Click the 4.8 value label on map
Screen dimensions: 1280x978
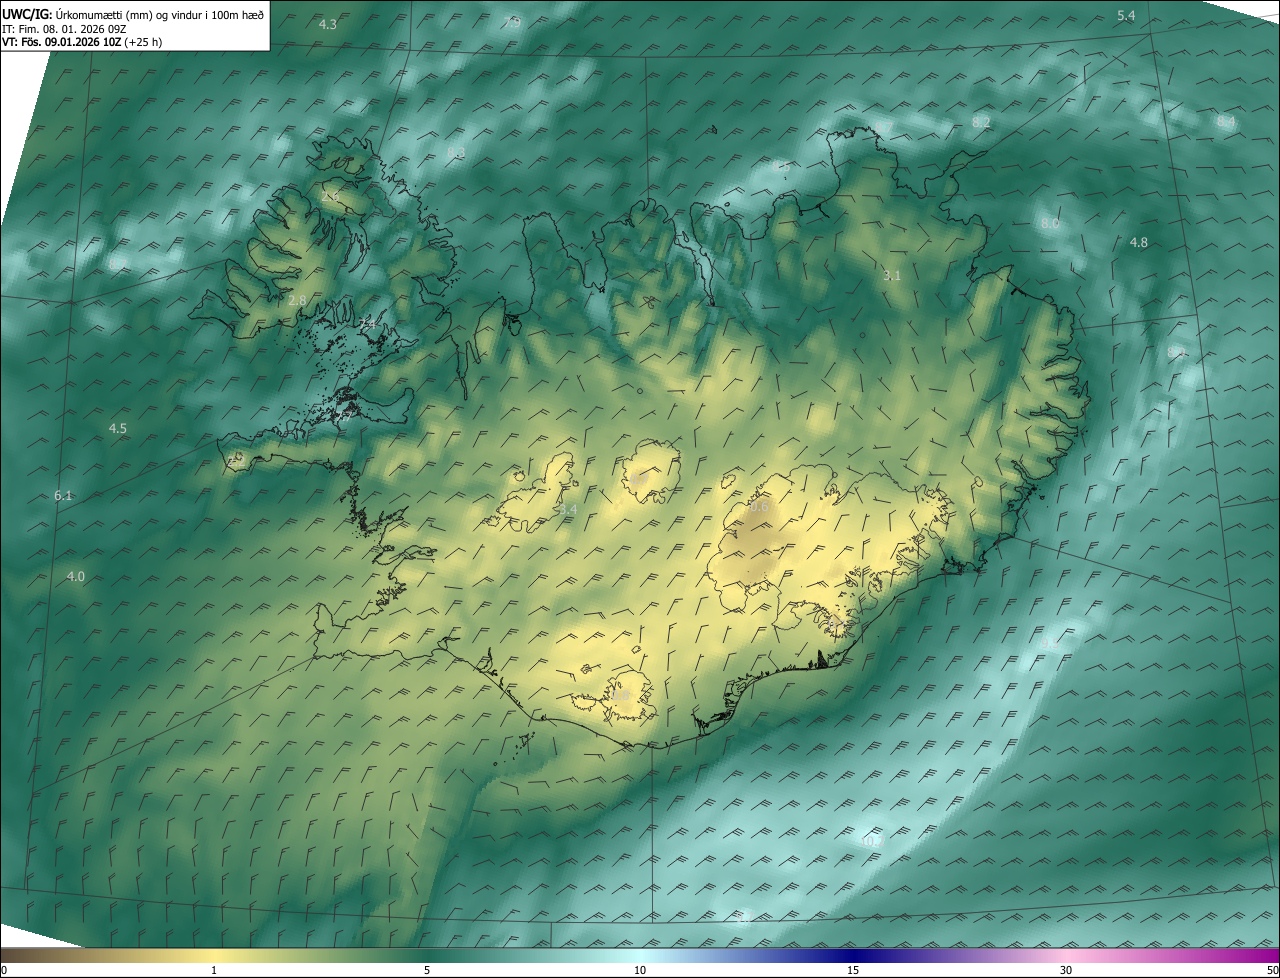[x=1139, y=243]
